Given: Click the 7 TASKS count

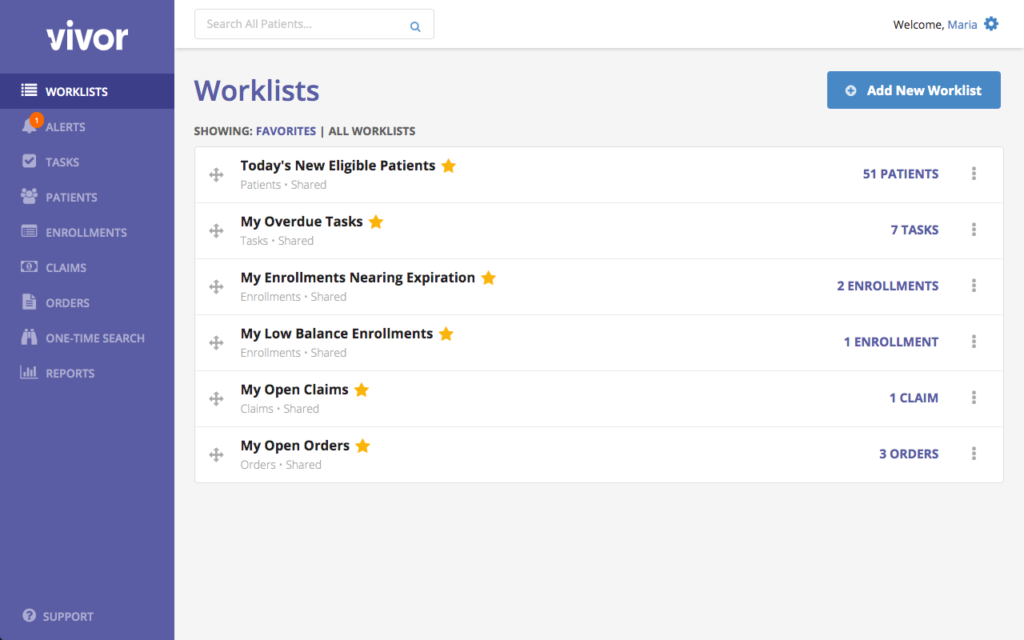Looking at the screenshot, I should coord(914,231).
